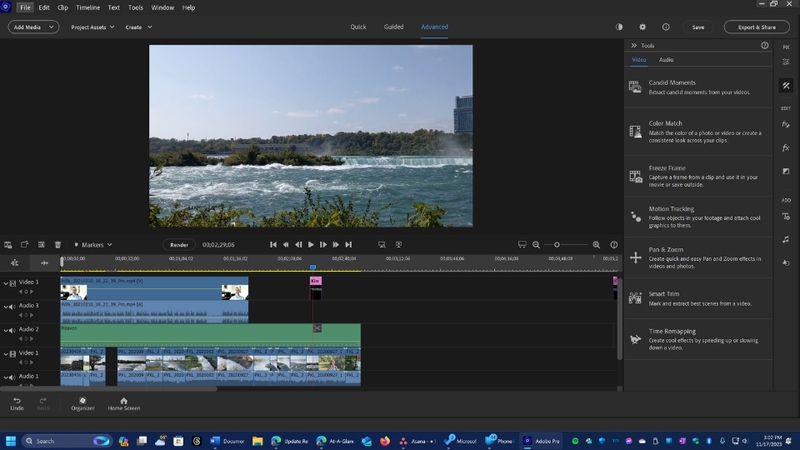Open the Color Match tool
800x450 pixels.
click(698, 132)
